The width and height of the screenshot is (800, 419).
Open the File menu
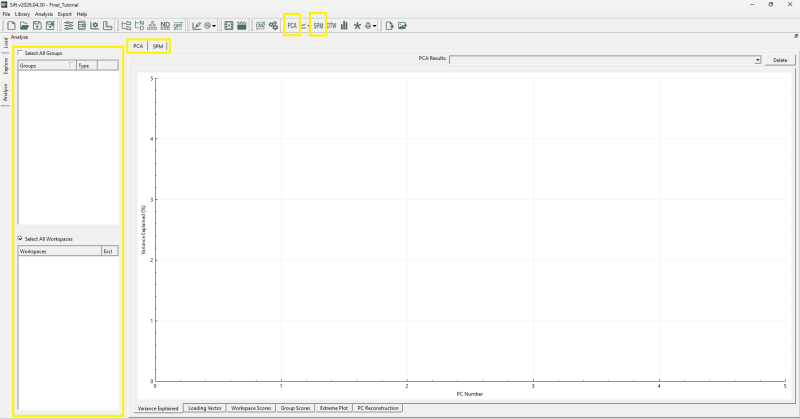click(x=6, y=14)
